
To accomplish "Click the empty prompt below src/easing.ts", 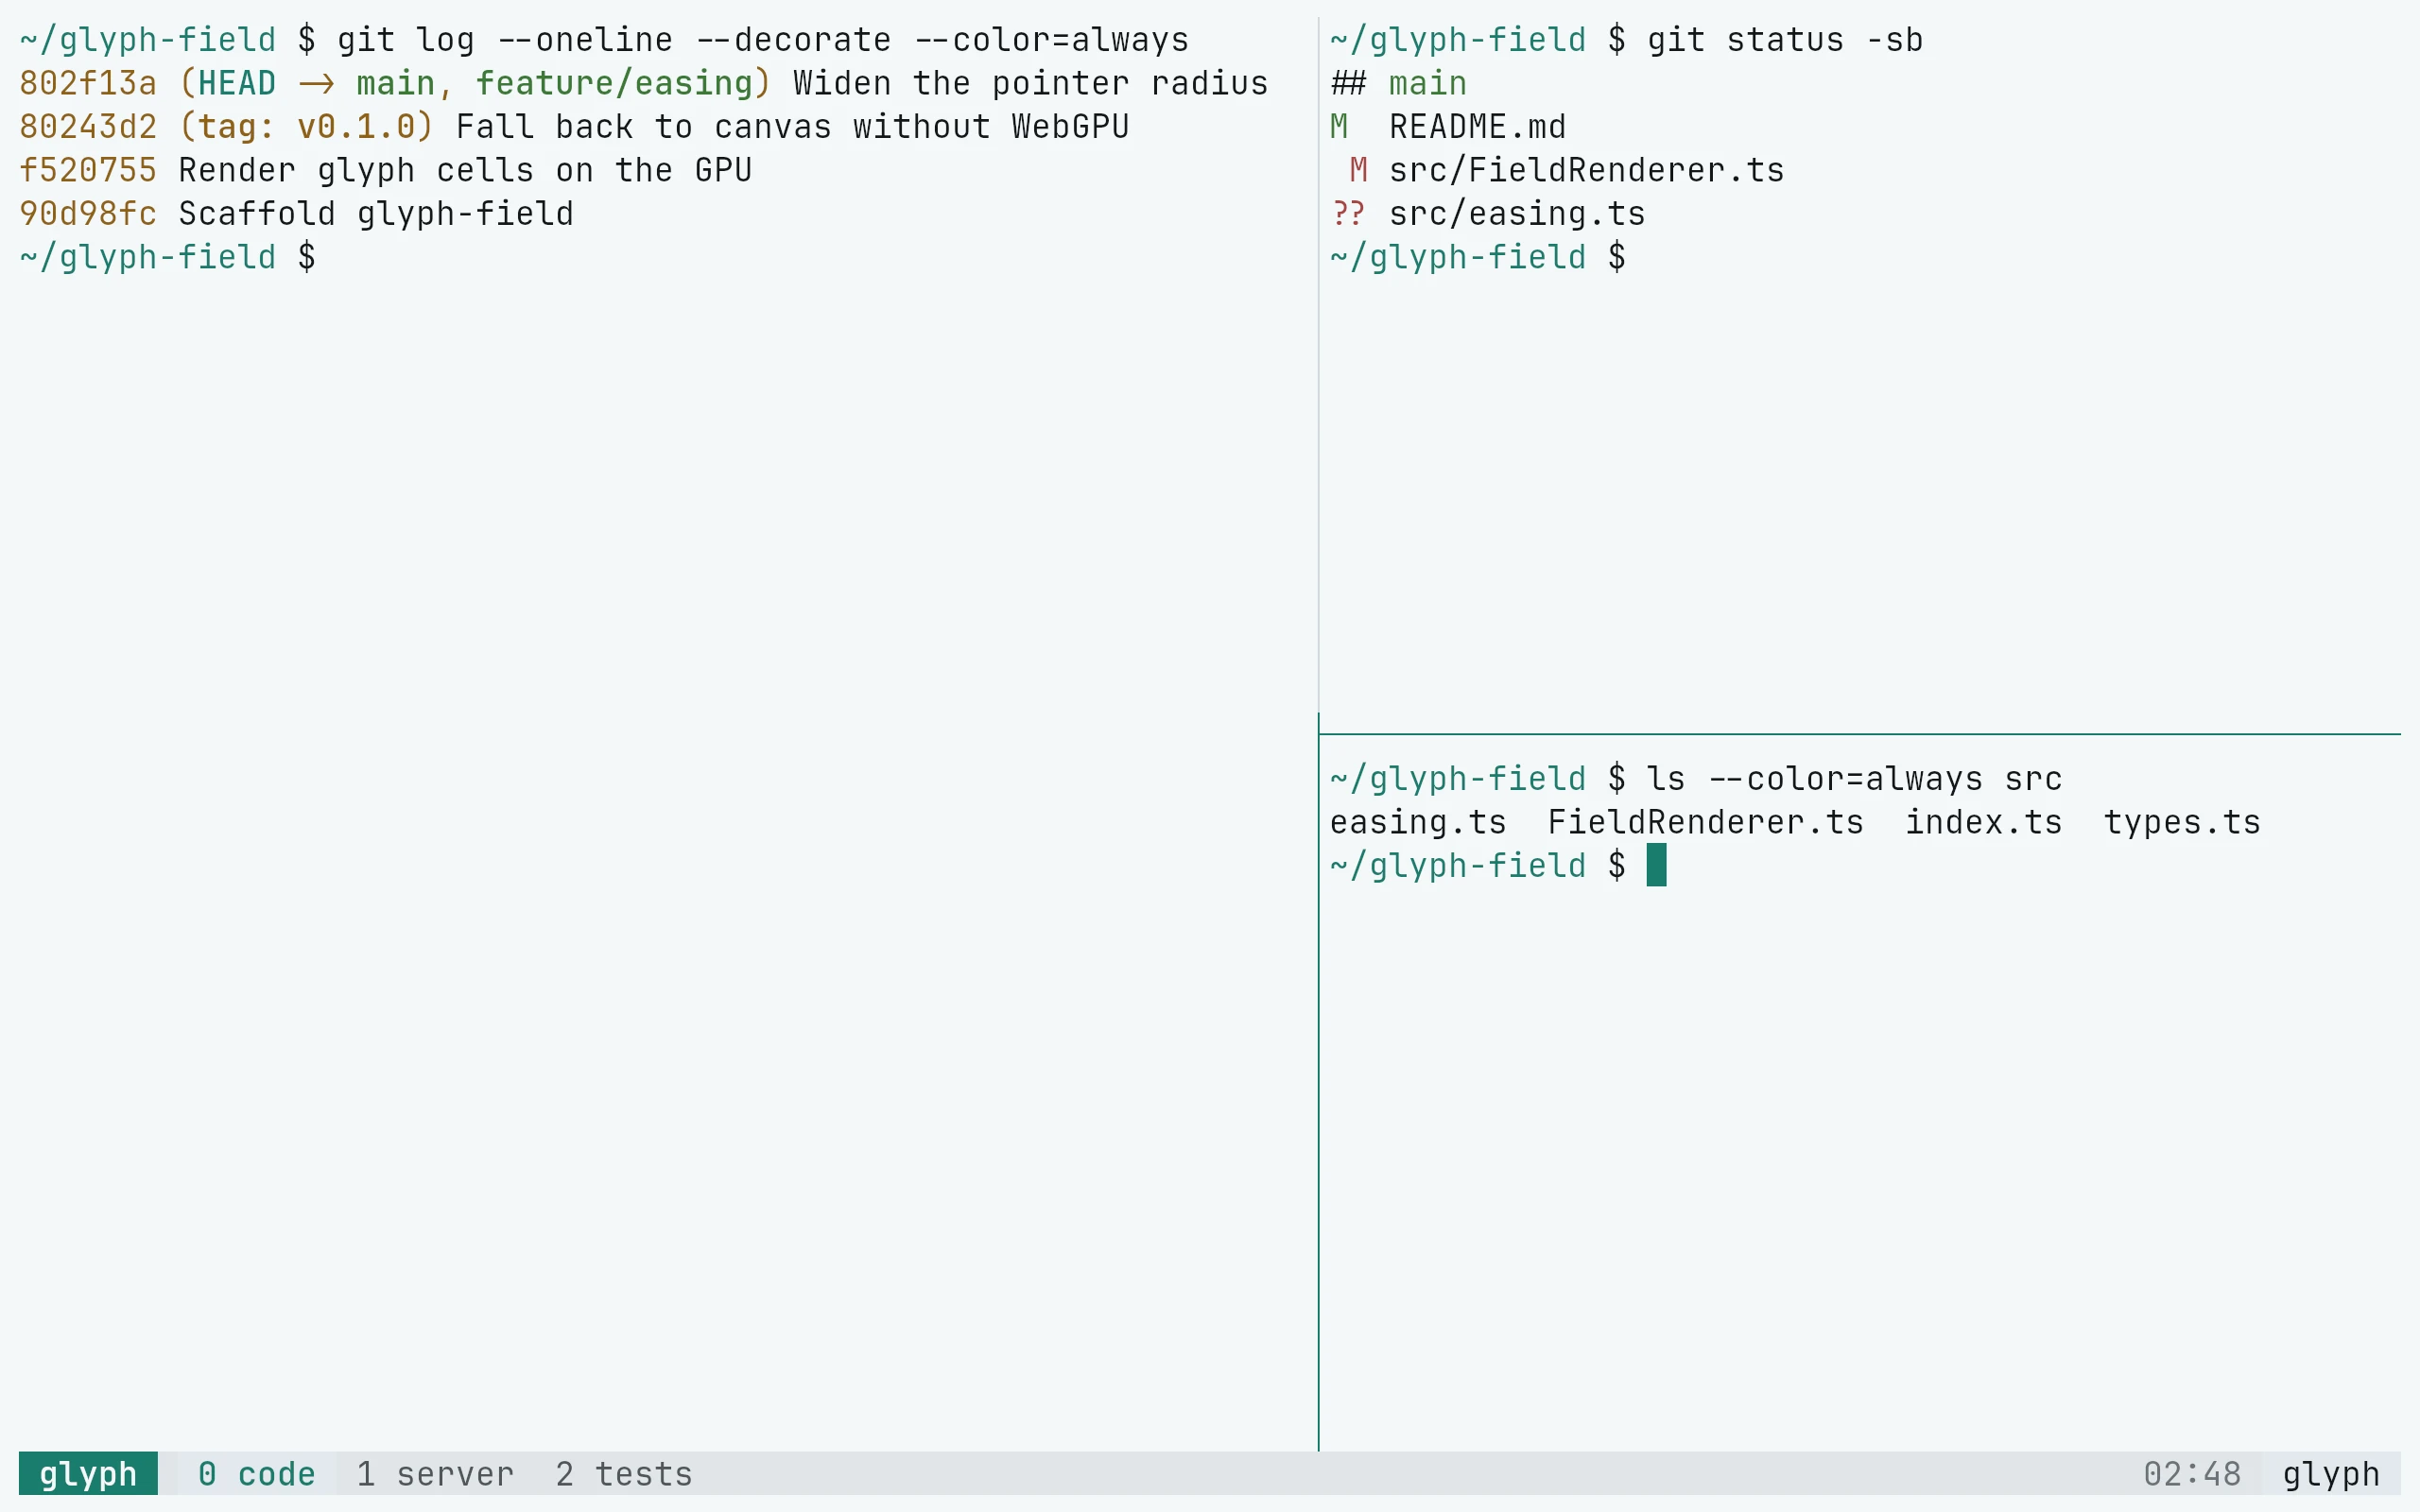I will coord(1477,257).
